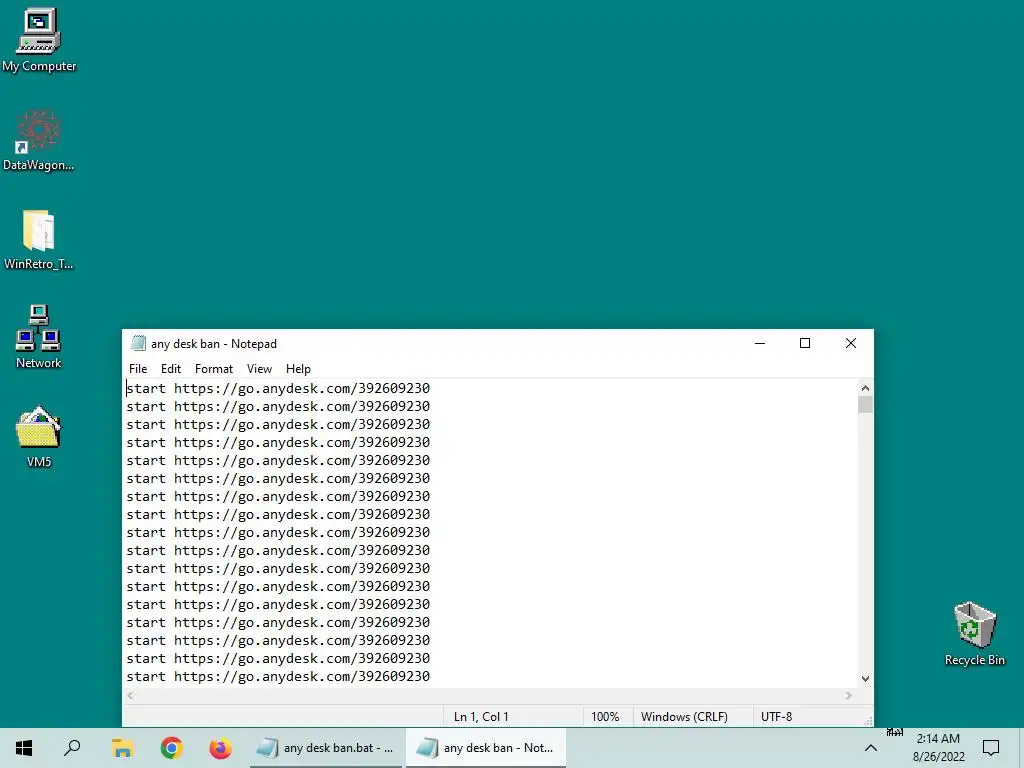Image resolution: width=1024 pixels, height=768 pixels.
Task: Click the last visible start line
Action: pyautogui.click(x=278, y=677)
